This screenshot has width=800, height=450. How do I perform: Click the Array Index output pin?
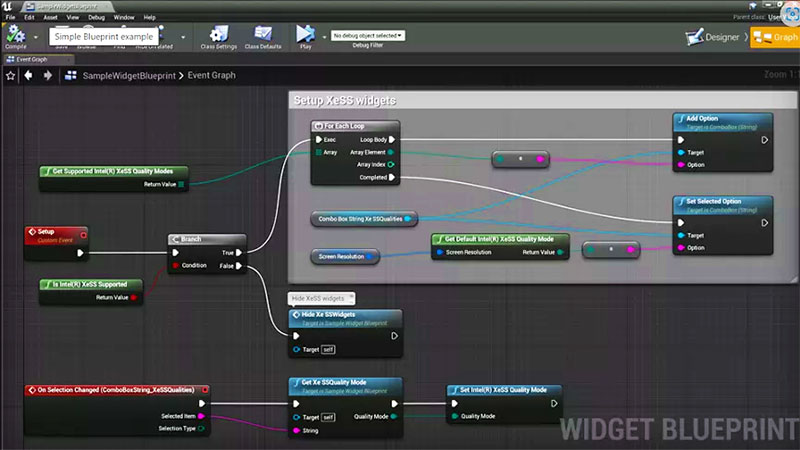point(391,164)
